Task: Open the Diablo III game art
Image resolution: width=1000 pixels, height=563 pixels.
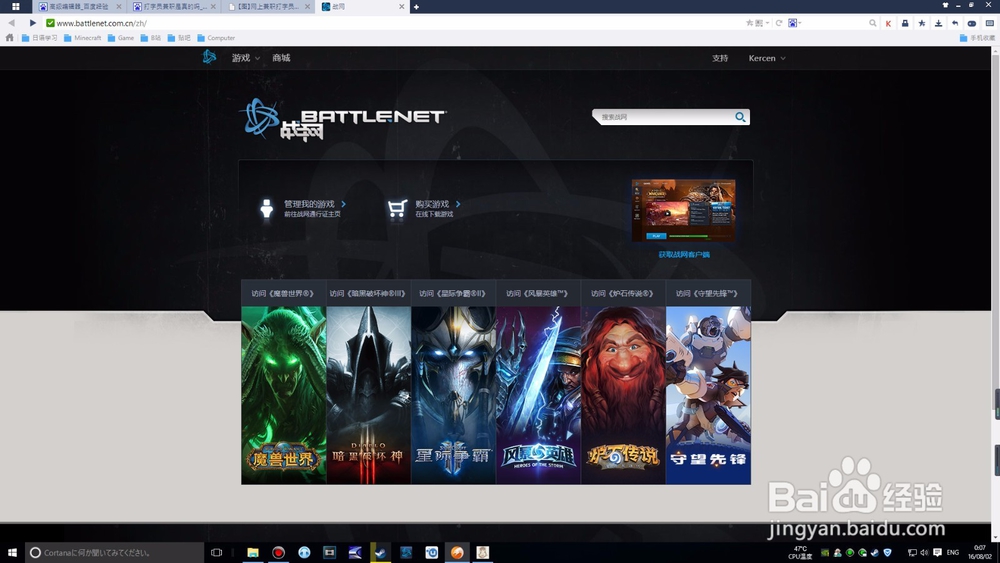Action: point(368,395)
